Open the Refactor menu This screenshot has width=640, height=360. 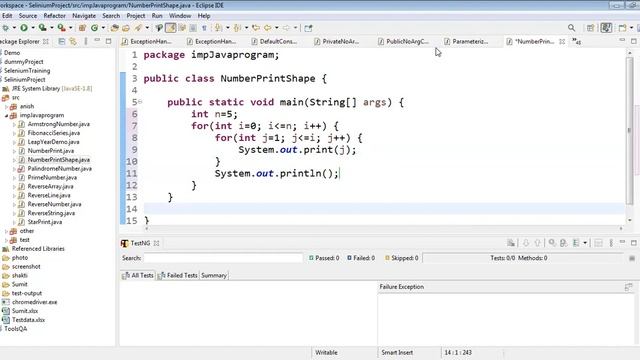pyautogui.click(x=54, y=16)
